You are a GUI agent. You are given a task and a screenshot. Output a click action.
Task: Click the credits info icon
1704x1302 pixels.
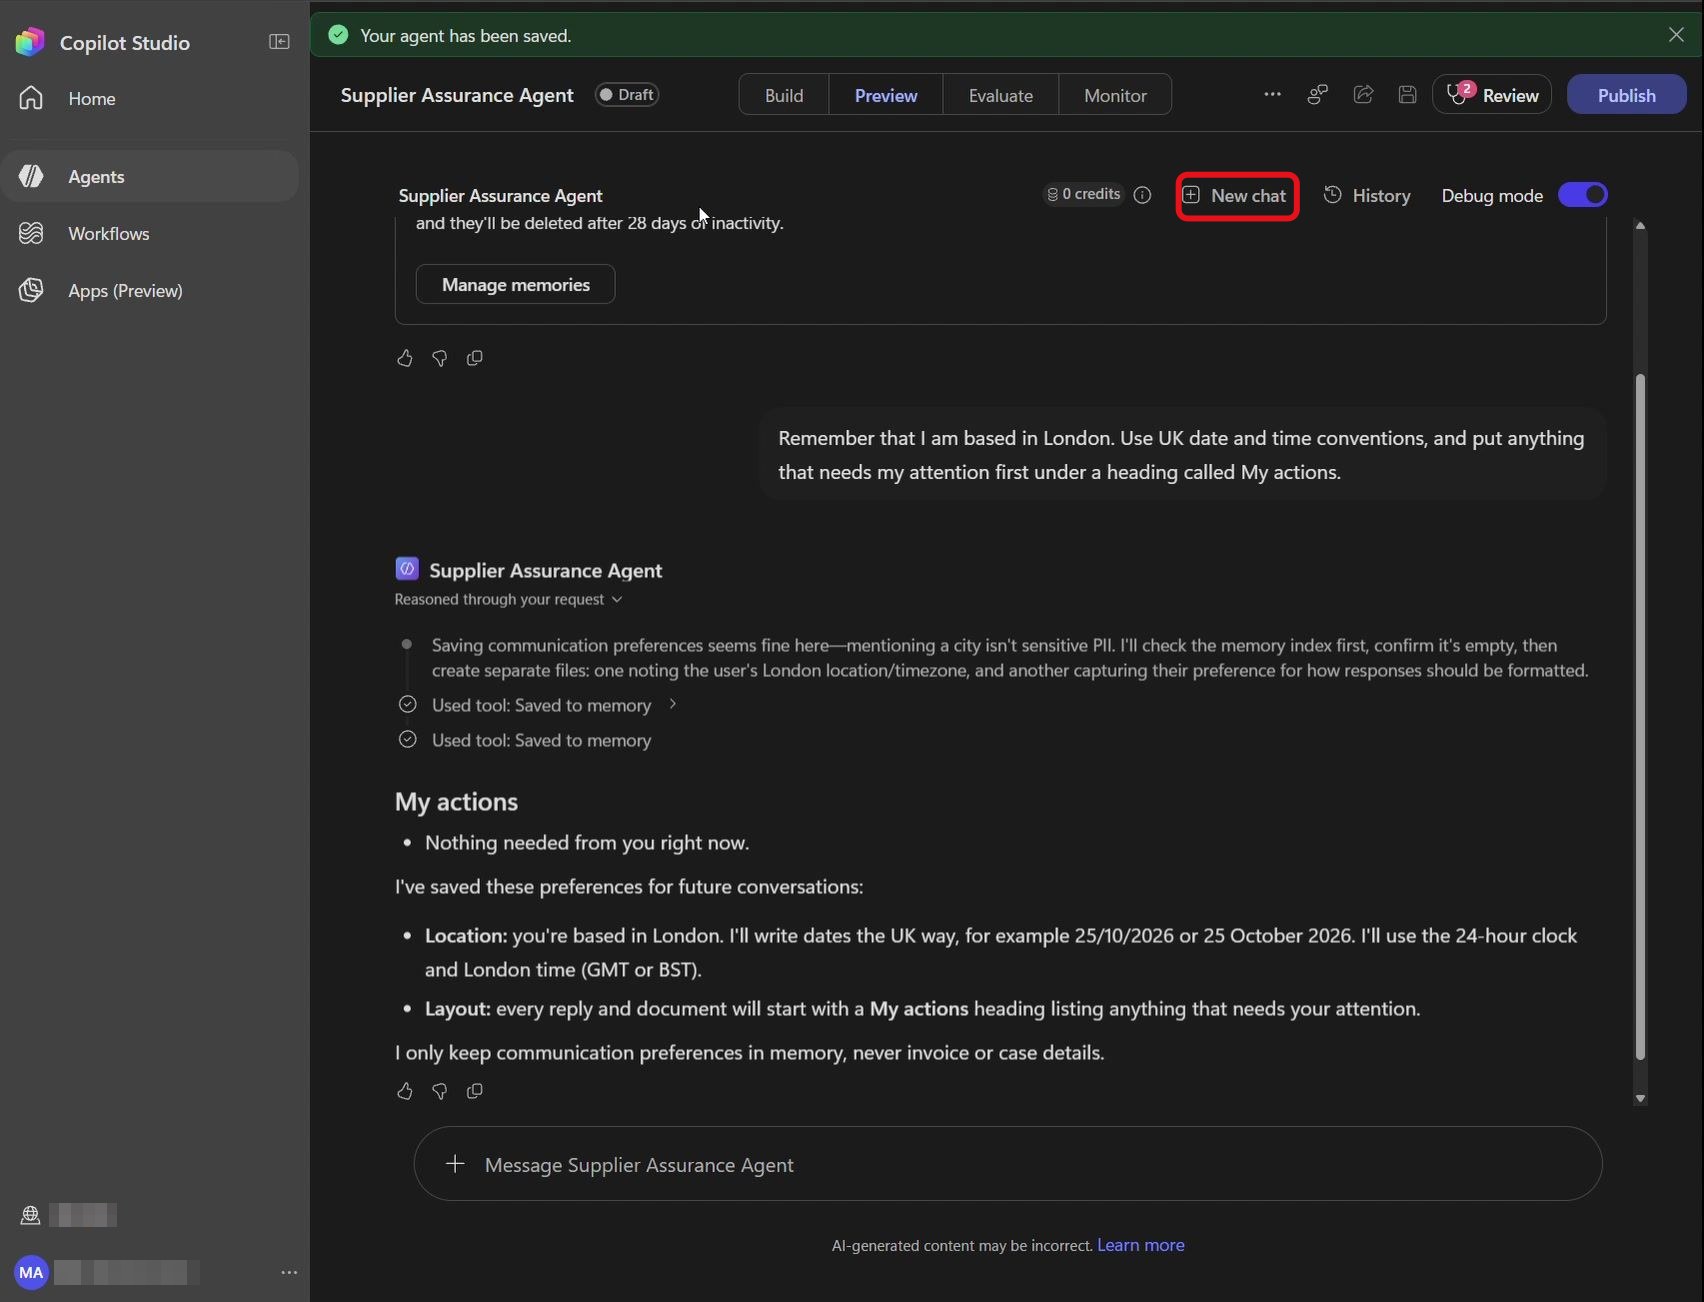1142,195
